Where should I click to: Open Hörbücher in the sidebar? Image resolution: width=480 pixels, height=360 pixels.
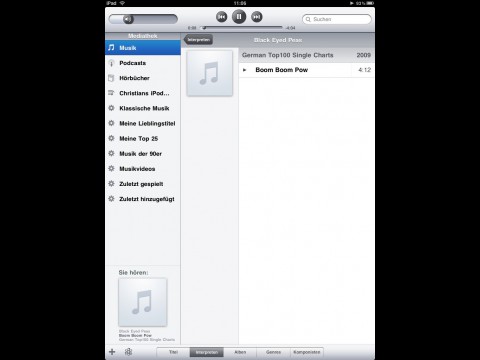(x=143, y=78)
